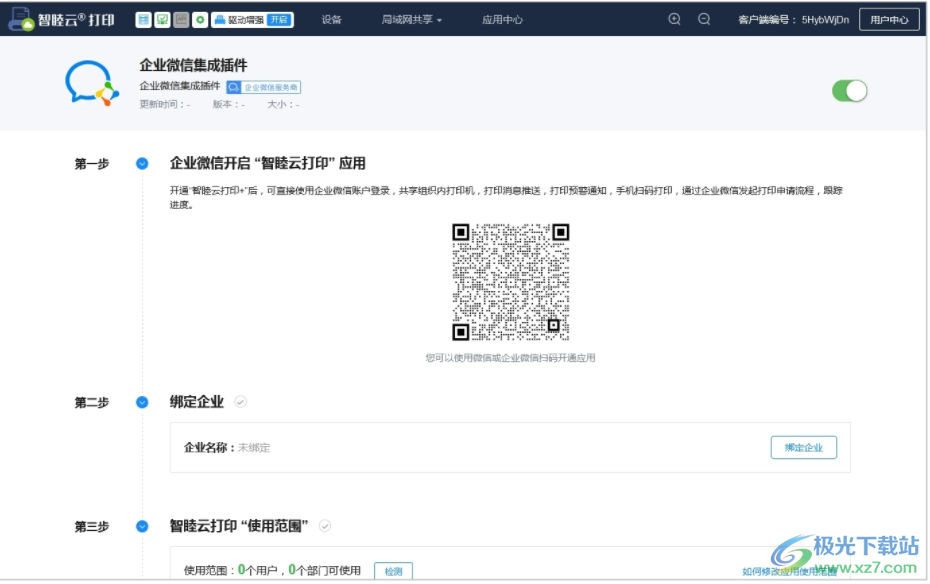Click the 企业微信集成插件 title
This screenshot has height=584, width=930.
(193, 65)
